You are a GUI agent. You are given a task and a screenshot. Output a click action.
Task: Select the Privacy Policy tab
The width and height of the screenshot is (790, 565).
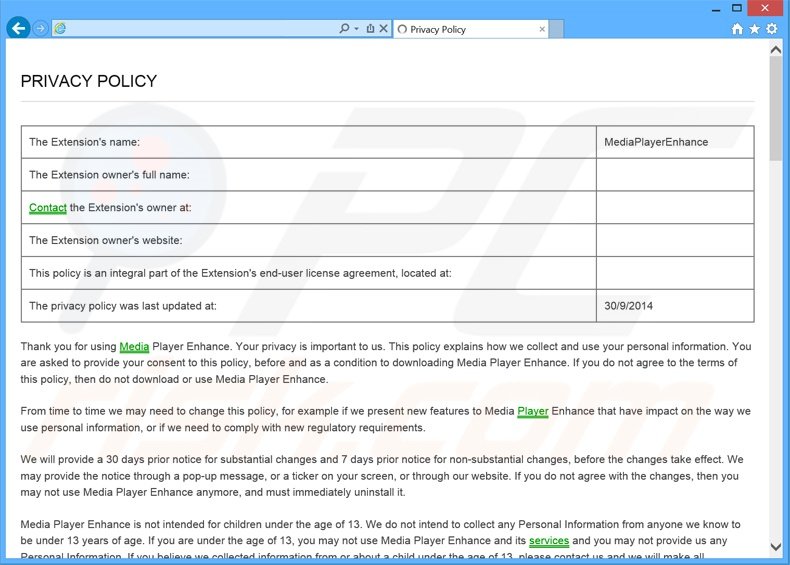click(470, 29)
